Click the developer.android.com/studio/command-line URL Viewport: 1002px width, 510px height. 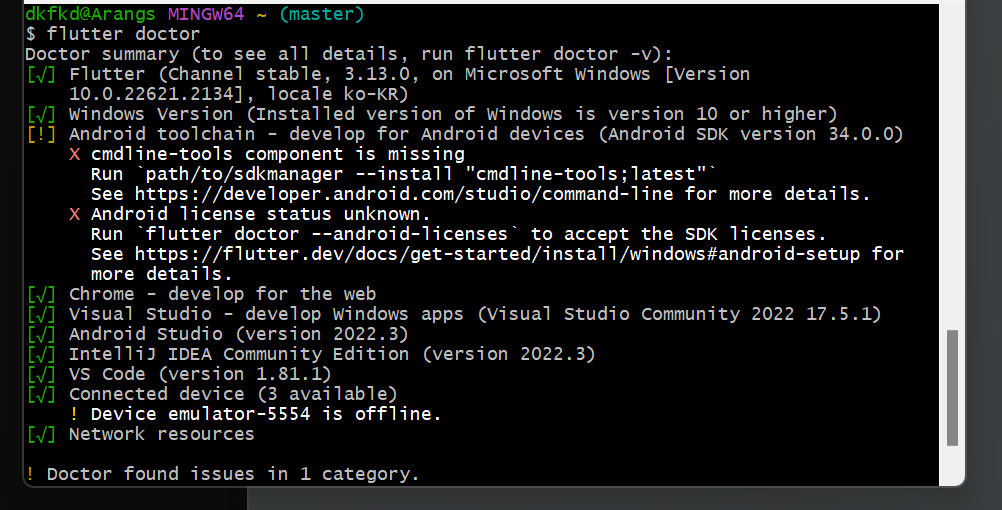coord(403,194)
